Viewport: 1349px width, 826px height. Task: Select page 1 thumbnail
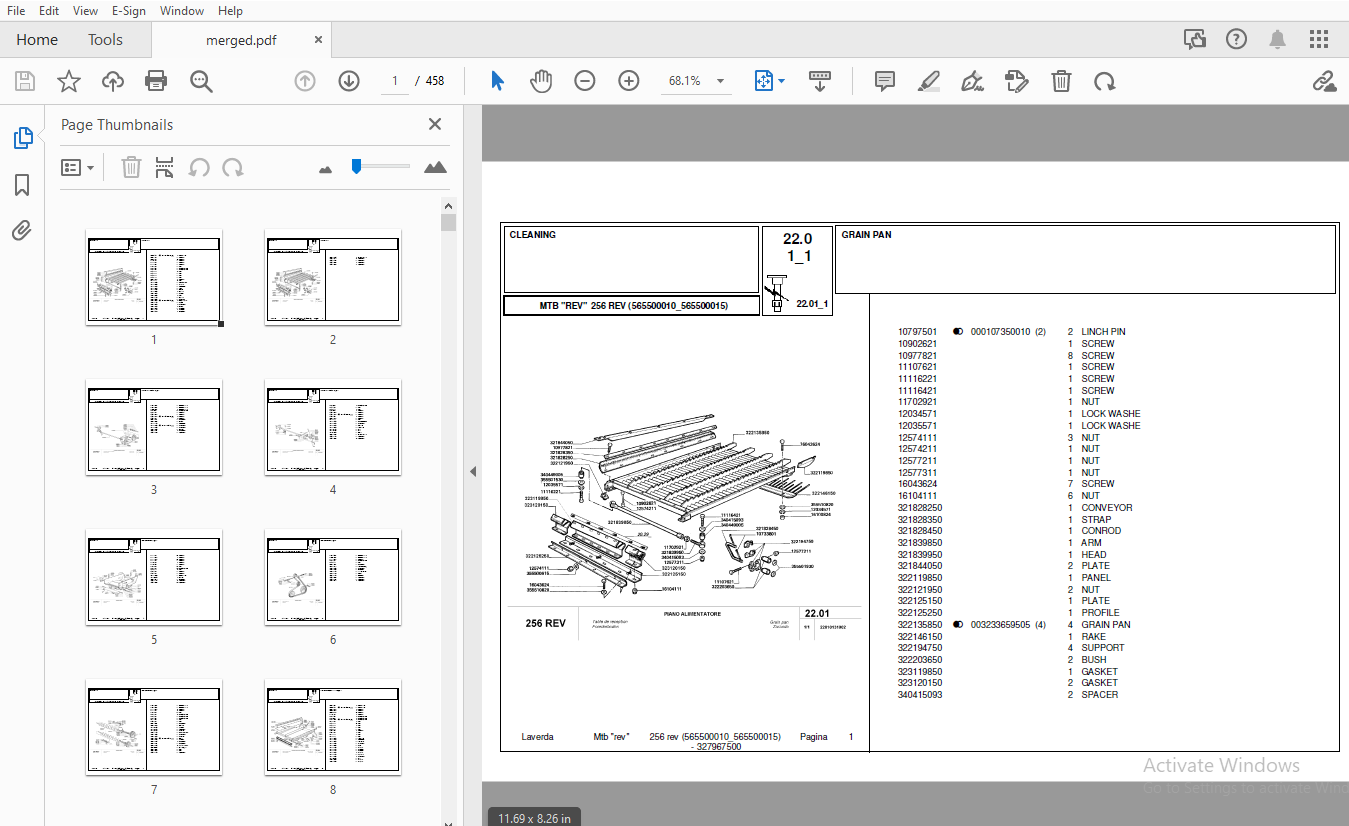click(154, 277)
